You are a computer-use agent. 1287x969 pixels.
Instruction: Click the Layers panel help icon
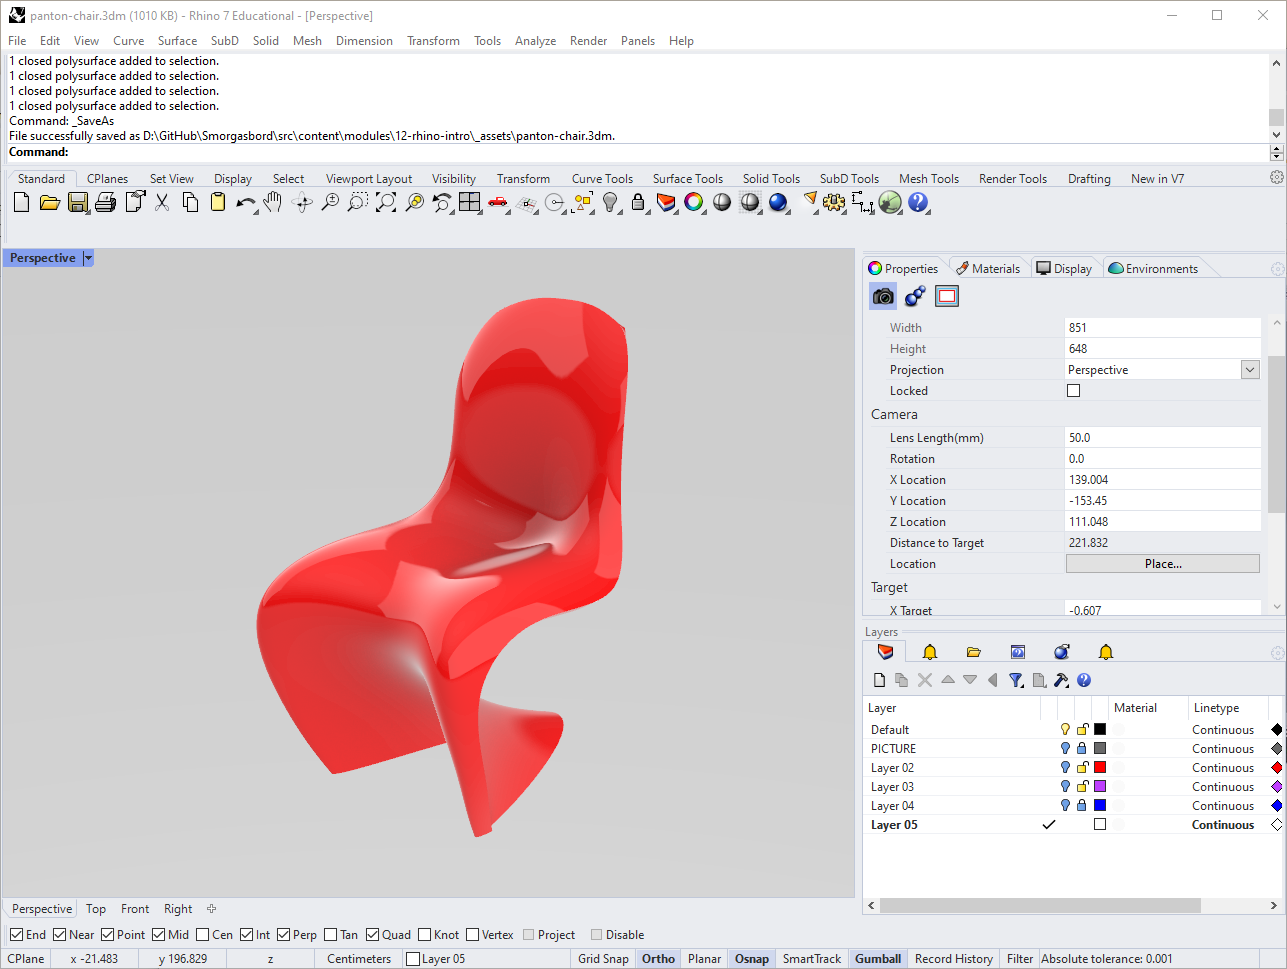(1084, 680)
